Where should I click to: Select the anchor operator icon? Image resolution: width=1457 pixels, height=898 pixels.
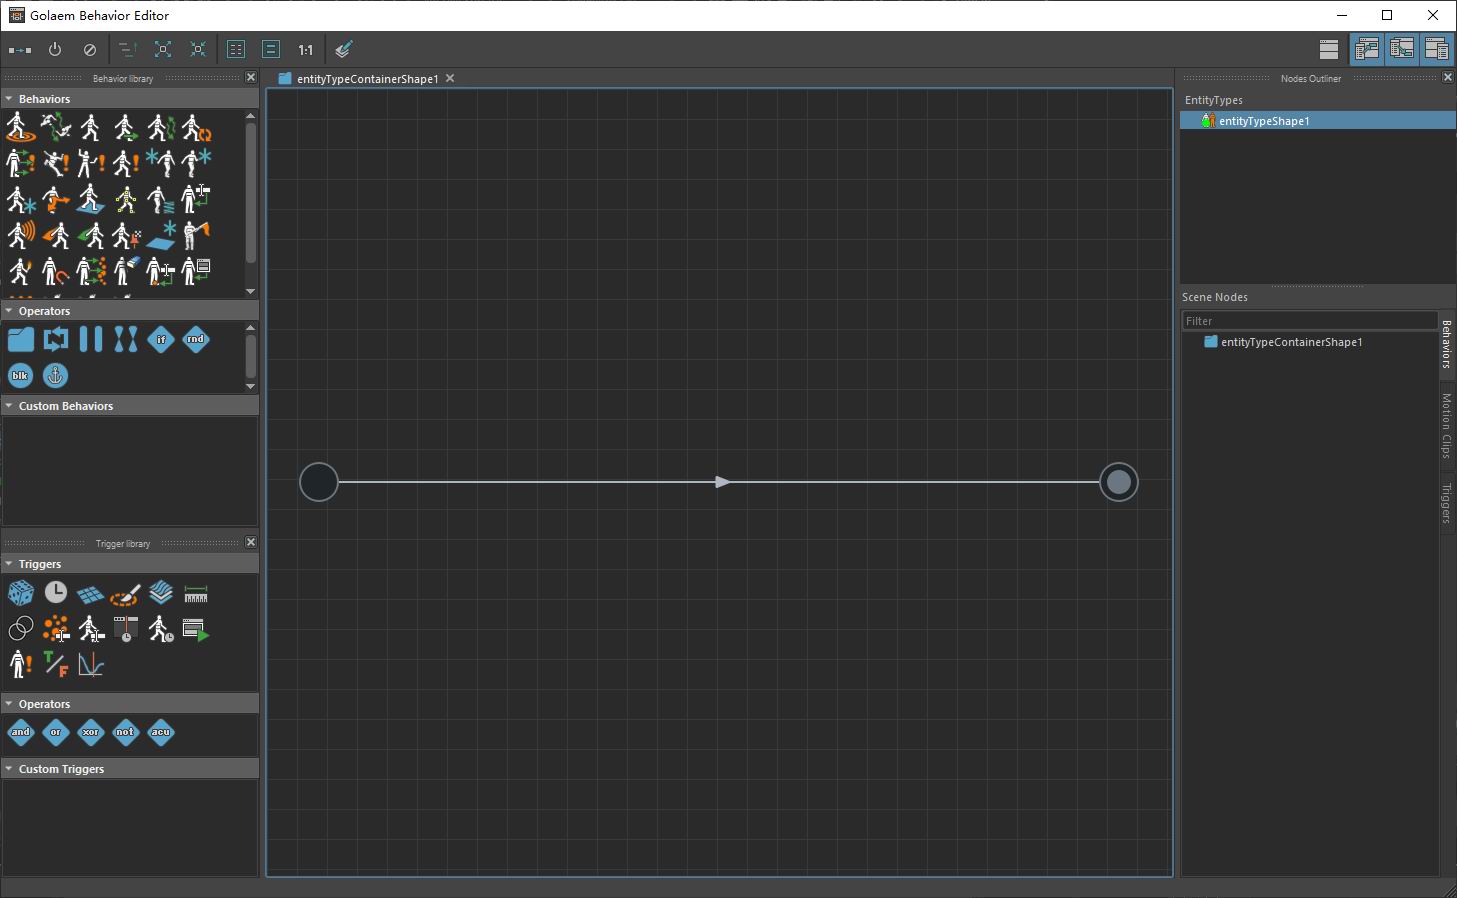point(56,375)
